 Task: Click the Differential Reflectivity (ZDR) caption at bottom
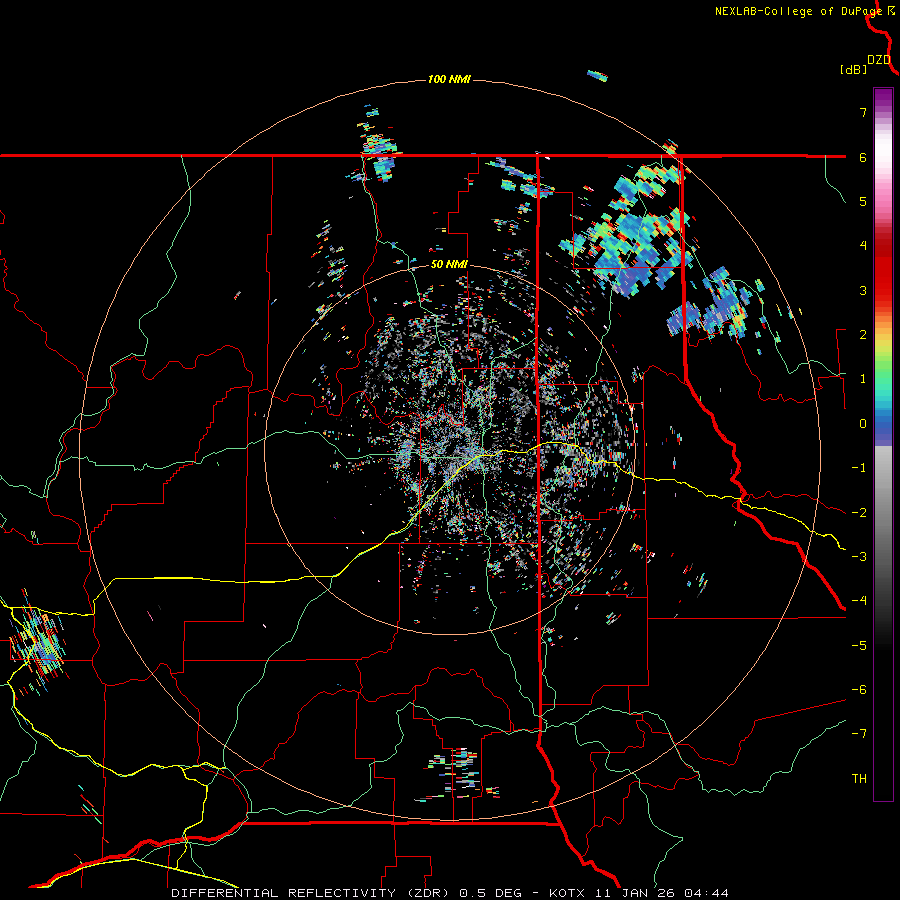point(450,893)
